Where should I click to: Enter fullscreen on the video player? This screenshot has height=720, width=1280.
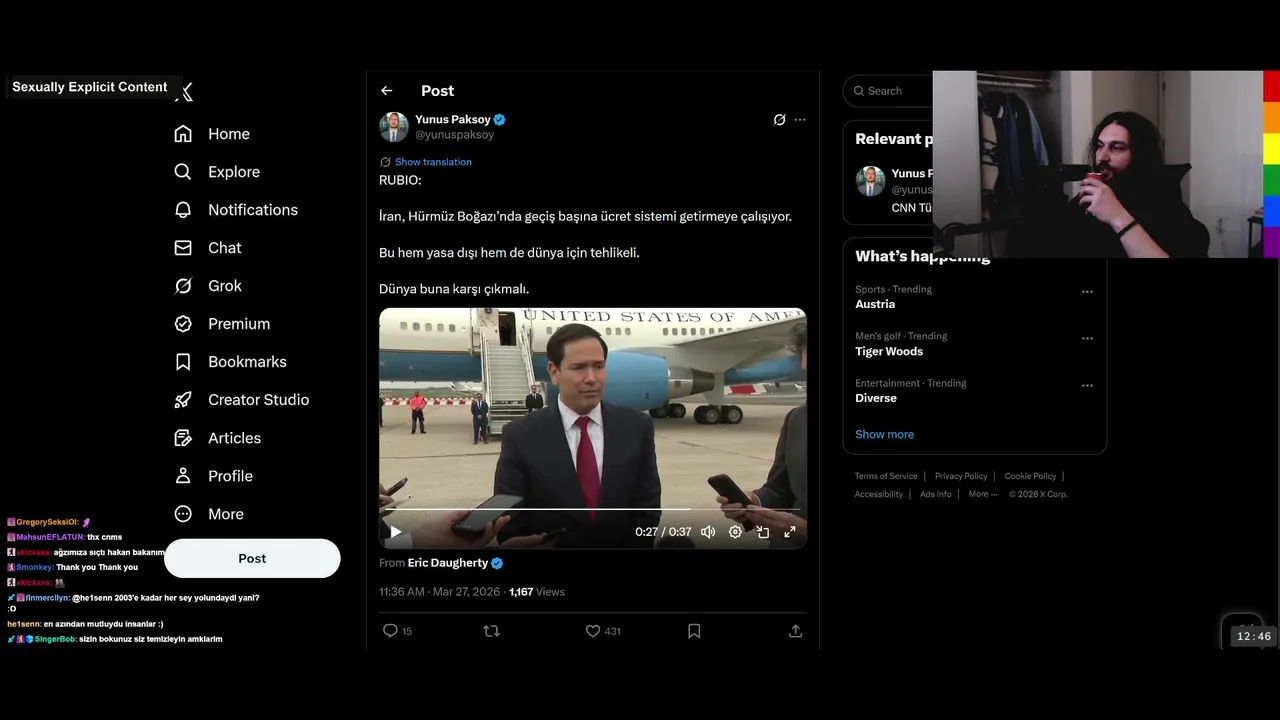[789, 532]
